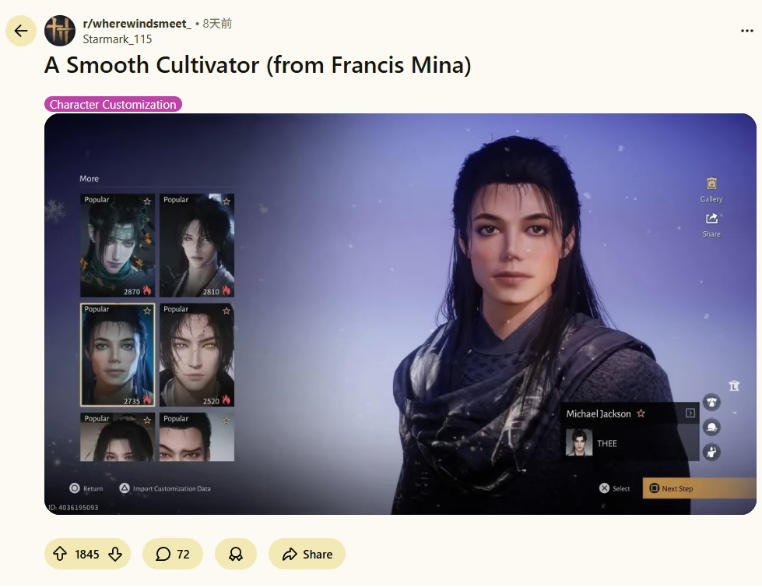The height and width of the screenshot is (587, 762).
Task: Click the back arrow button
Action: 21,31
